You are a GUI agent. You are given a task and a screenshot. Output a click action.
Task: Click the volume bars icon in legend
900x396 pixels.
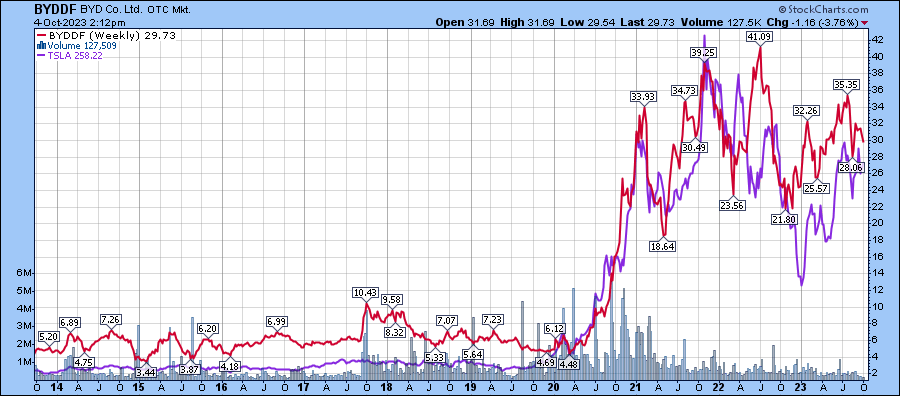(x=41, y=45)
